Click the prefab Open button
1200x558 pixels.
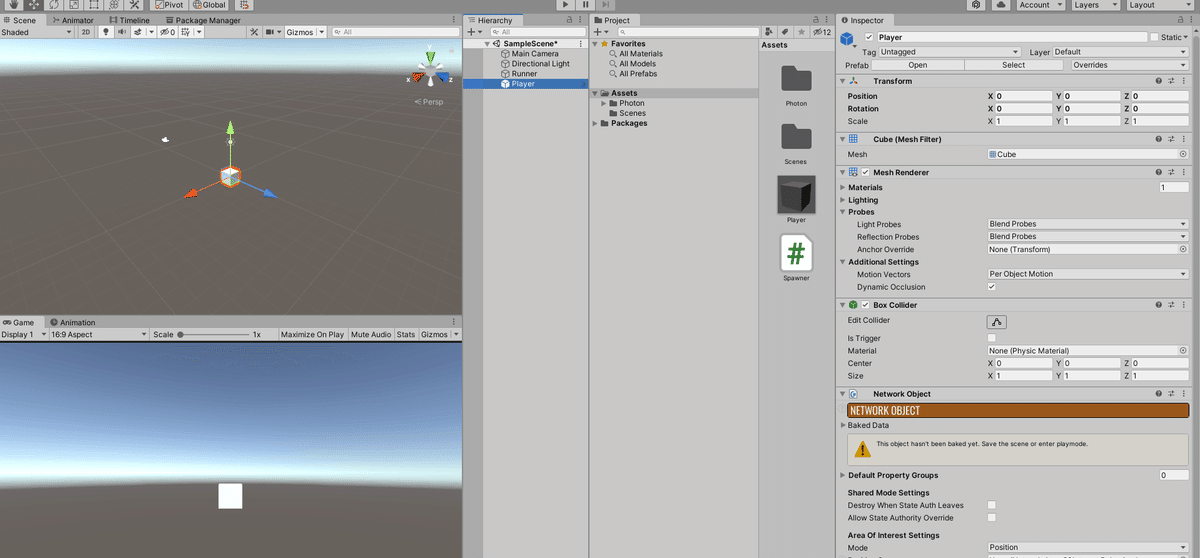tap(917, 65)
